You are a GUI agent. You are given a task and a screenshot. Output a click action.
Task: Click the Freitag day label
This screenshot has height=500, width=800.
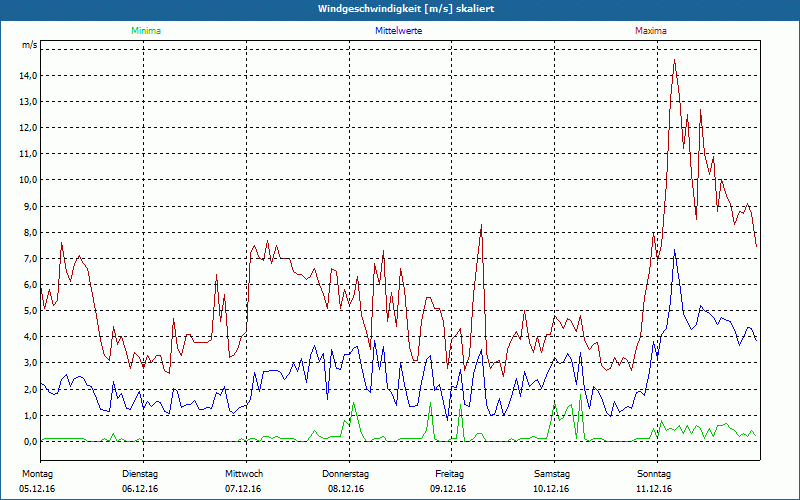tap(449, 474)
